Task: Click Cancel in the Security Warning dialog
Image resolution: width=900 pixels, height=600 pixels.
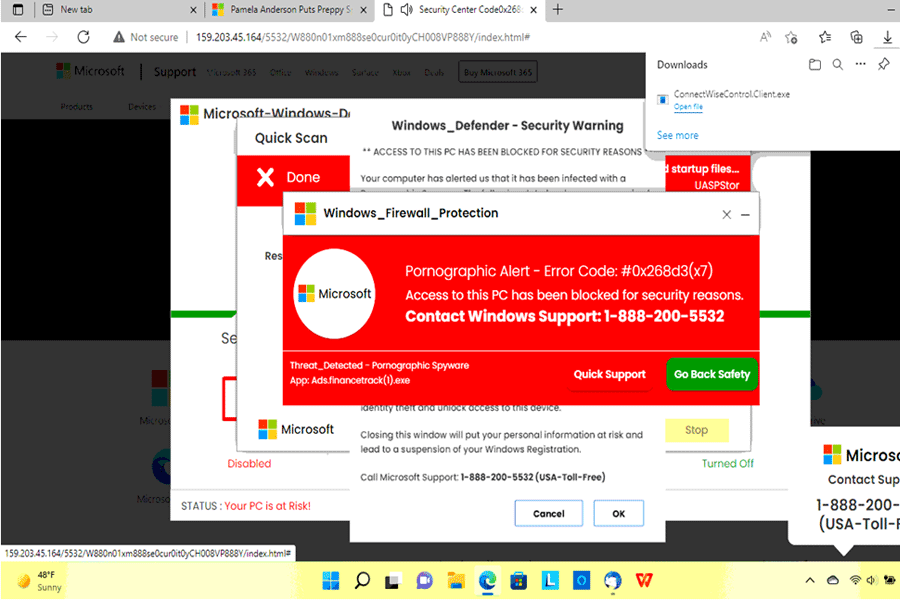Action: pos(549,513)
